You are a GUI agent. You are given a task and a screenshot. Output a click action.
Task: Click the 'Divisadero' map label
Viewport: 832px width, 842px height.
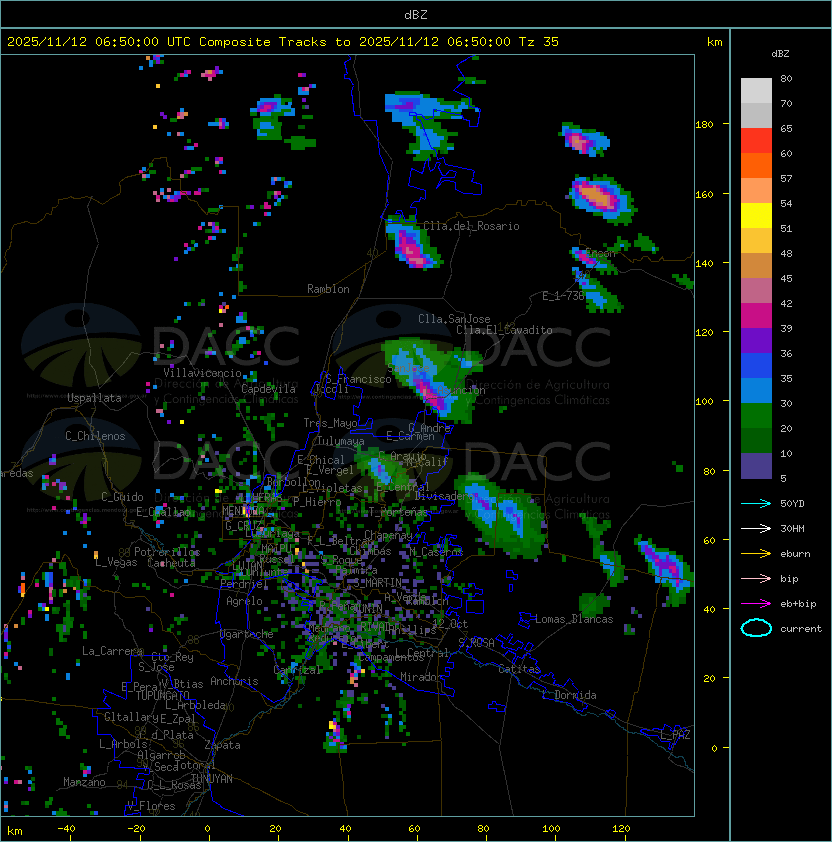[445, 496]
